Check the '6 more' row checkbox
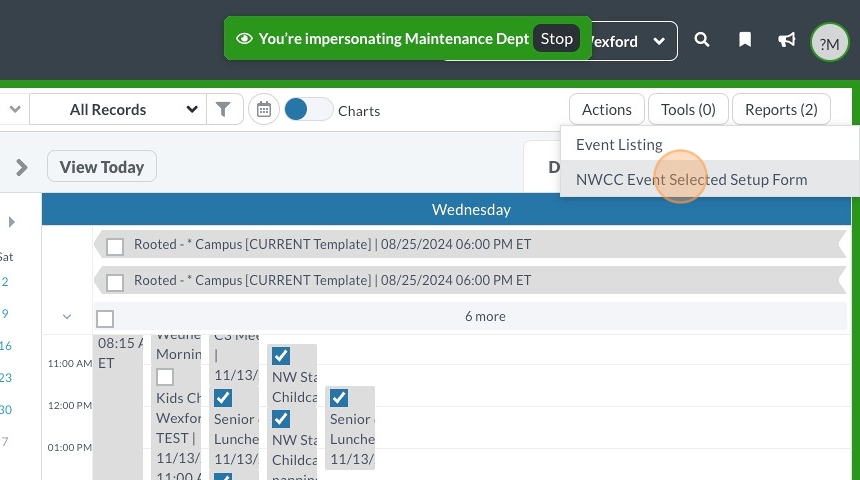Viewport: 860px width, 480px height. (x=105, y=318)
